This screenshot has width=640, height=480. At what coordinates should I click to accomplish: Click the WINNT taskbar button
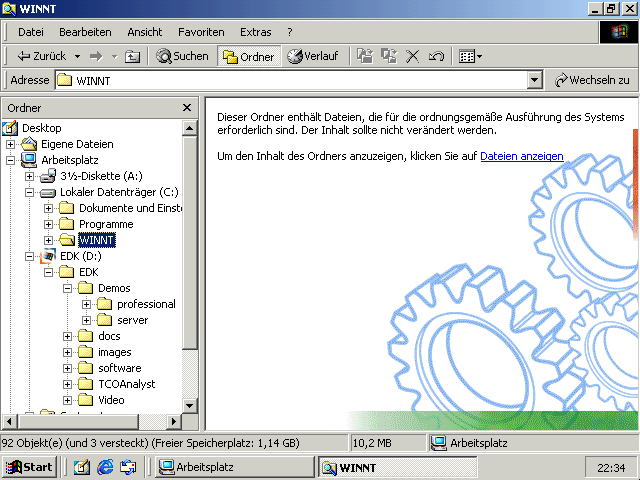398,467
